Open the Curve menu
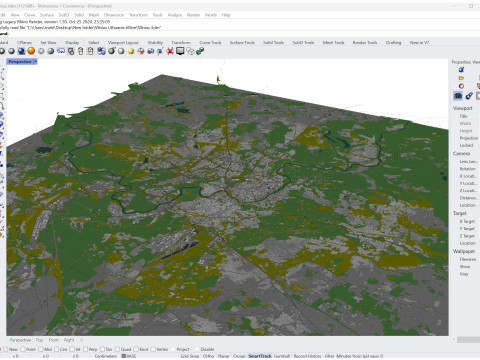This screenshot has height=360, width=480. click(x=29, y=15)
